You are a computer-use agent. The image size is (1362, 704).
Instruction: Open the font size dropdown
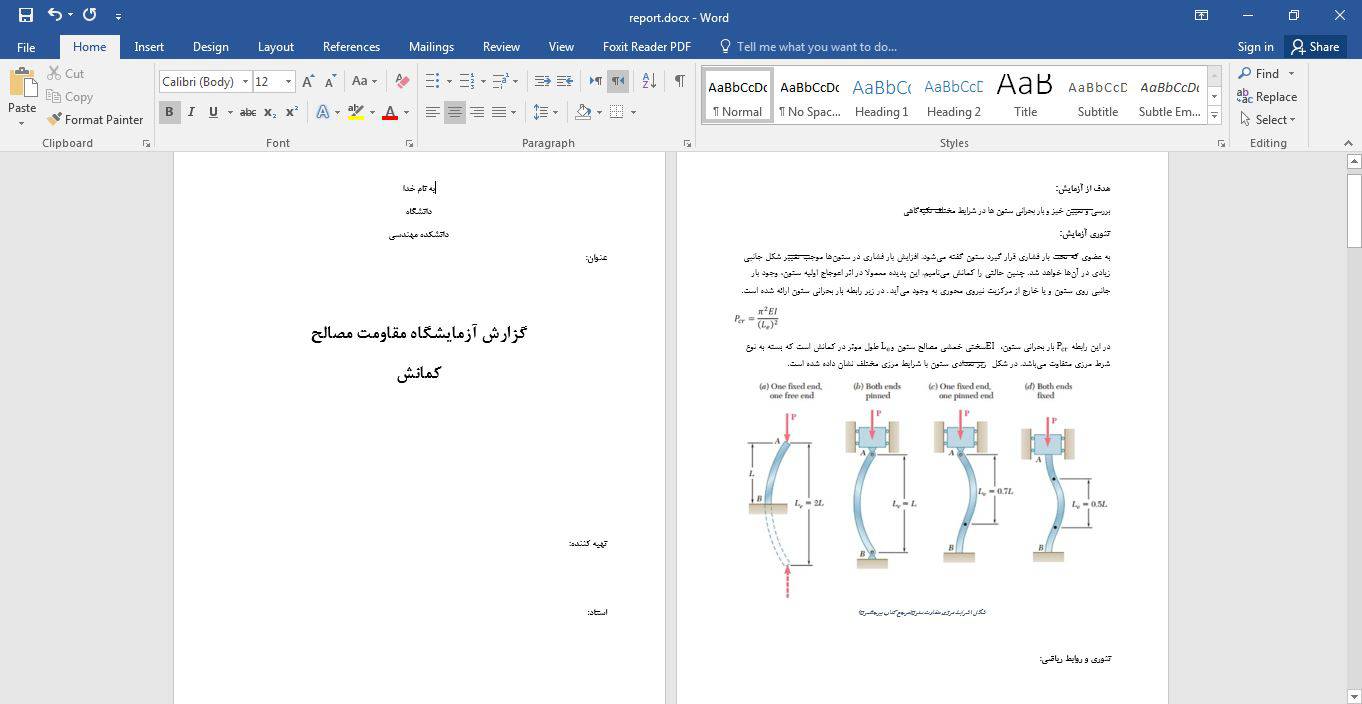289,82
